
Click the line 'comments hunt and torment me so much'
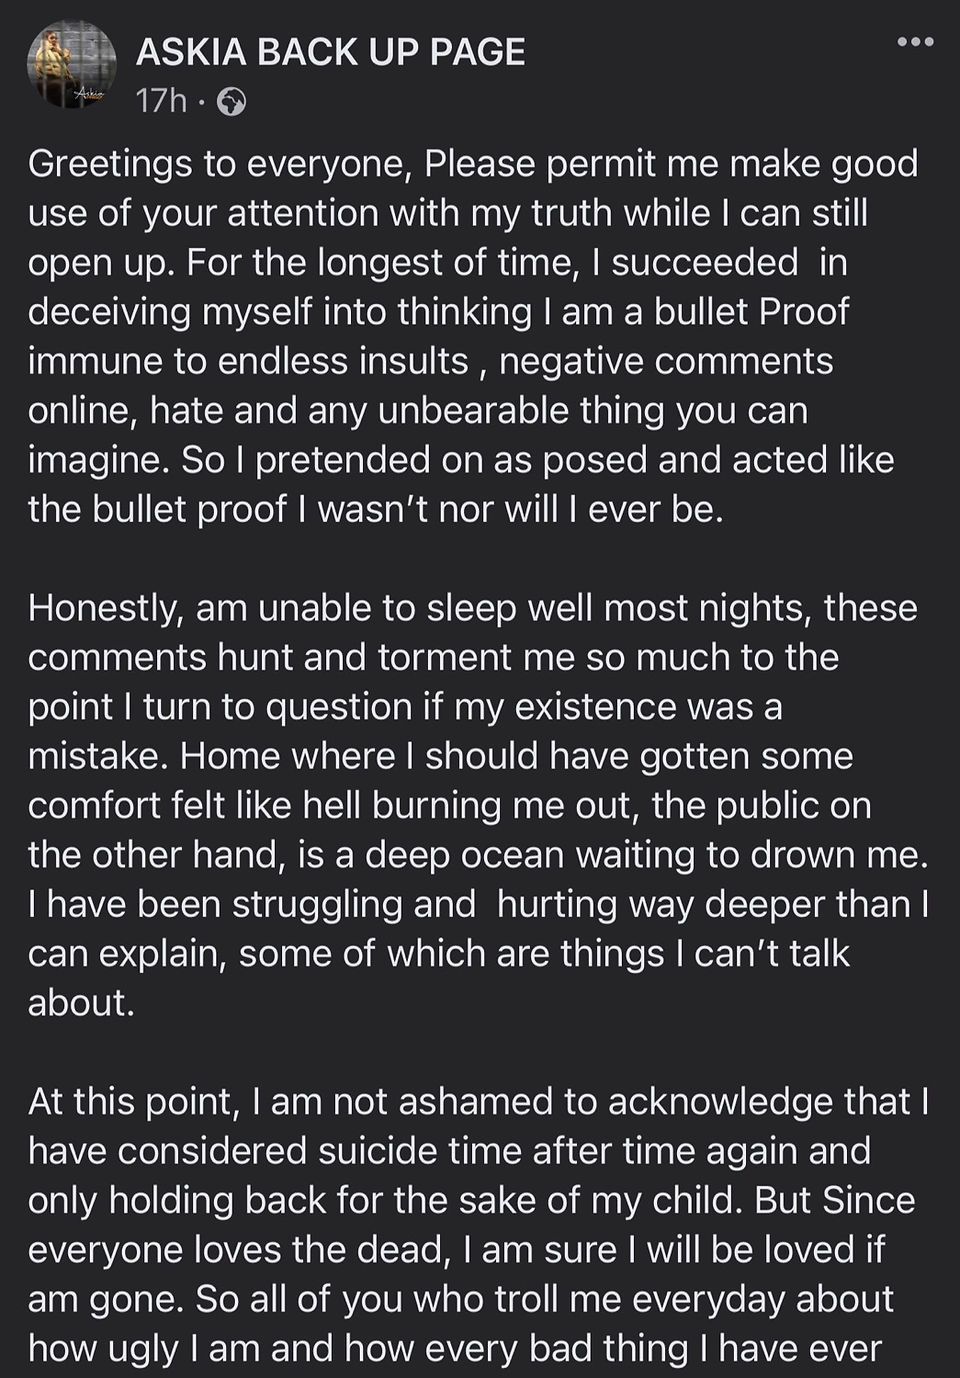tap(433, 657)
